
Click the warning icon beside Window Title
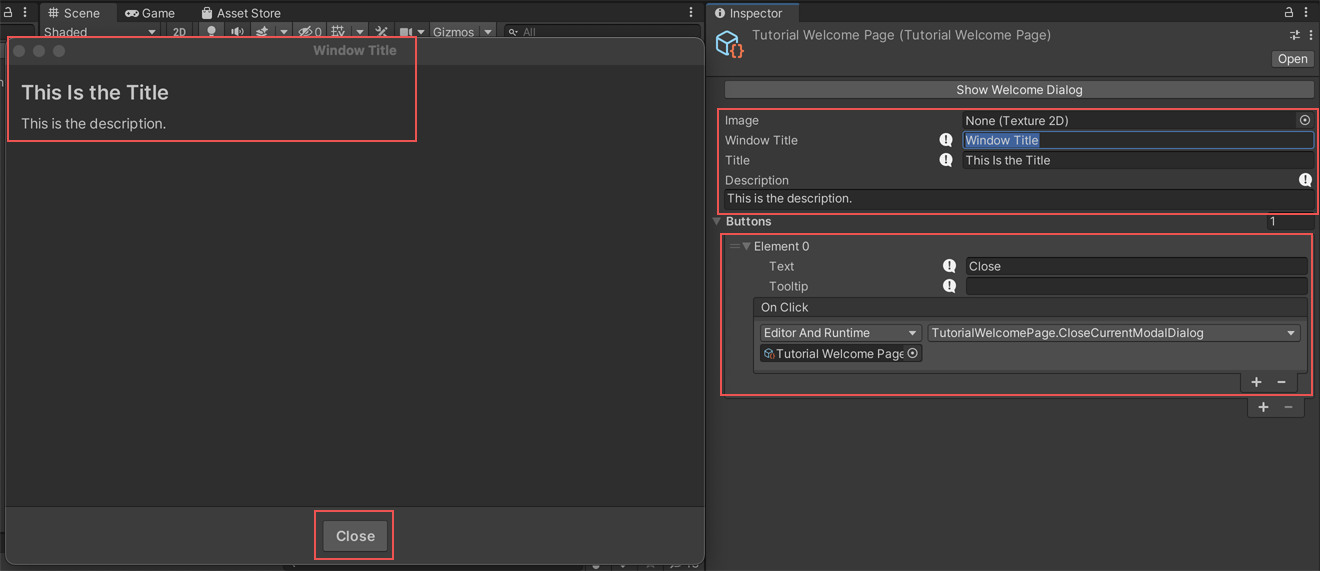point(945,140)
